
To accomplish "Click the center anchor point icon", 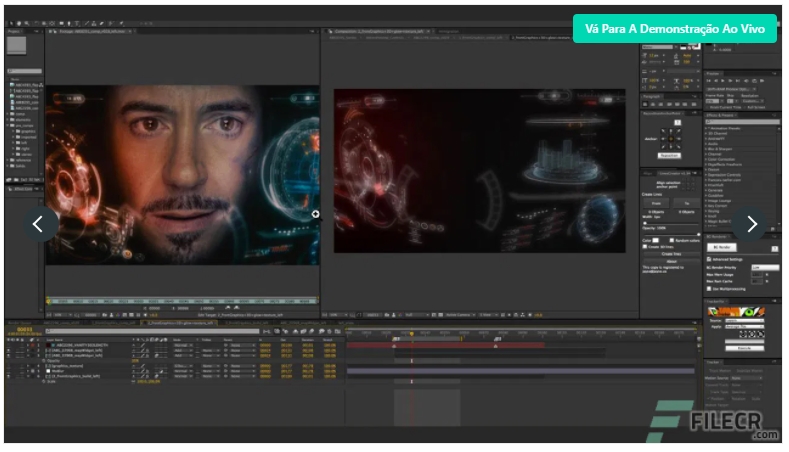I will pos(671,139).
